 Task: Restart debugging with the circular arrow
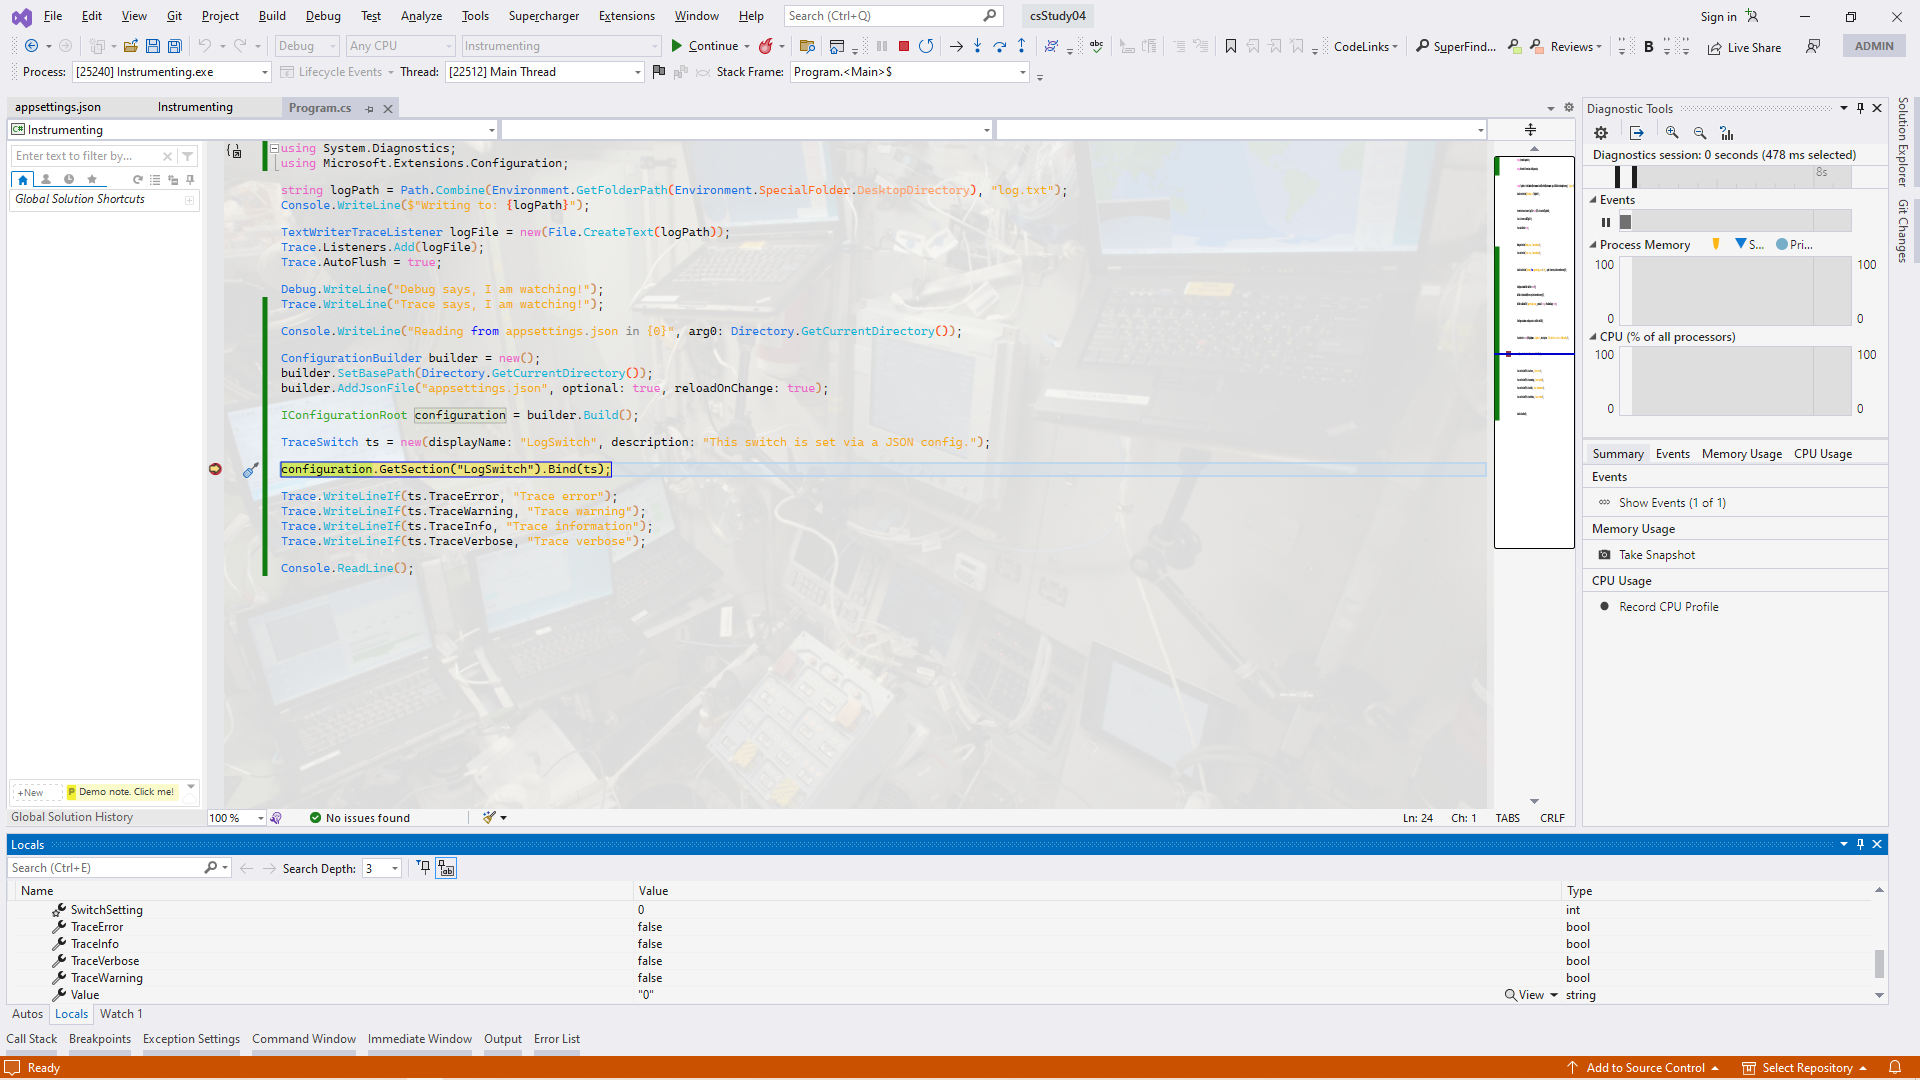926,46
